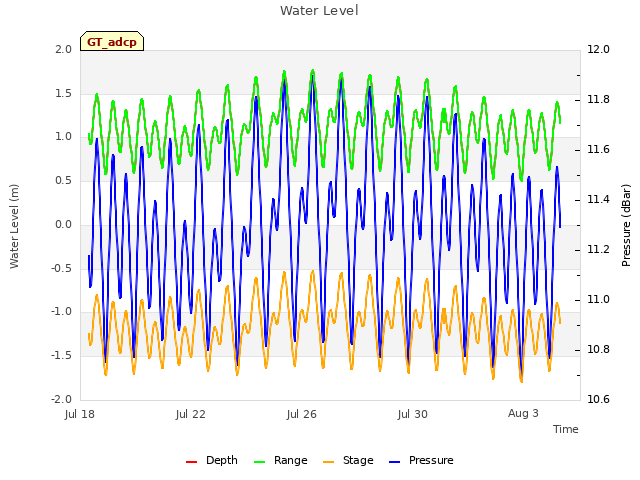640x480 pixels.
Task: Click the Time axis title
Action: click(566, 429)
